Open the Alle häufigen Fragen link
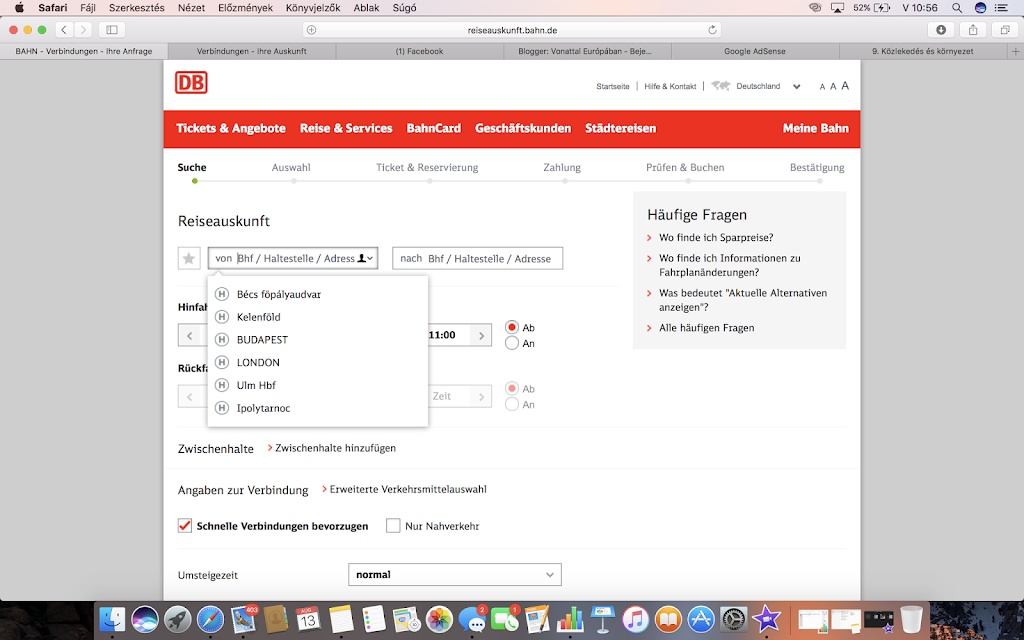Screen dimensions: 1024x640 click(706, 328)
